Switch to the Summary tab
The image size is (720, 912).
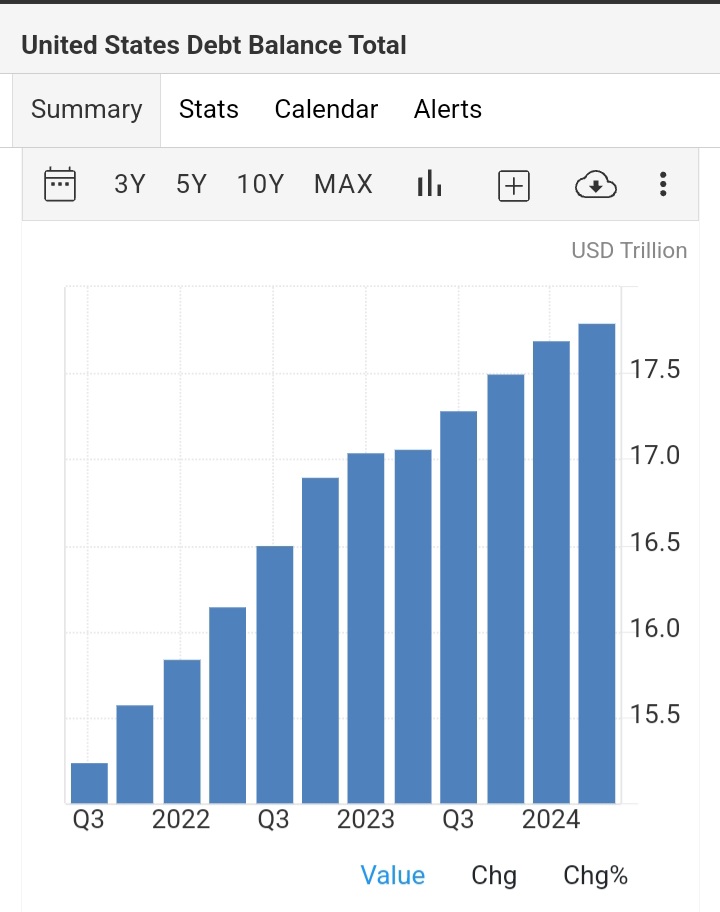click(x=87, y=110)
